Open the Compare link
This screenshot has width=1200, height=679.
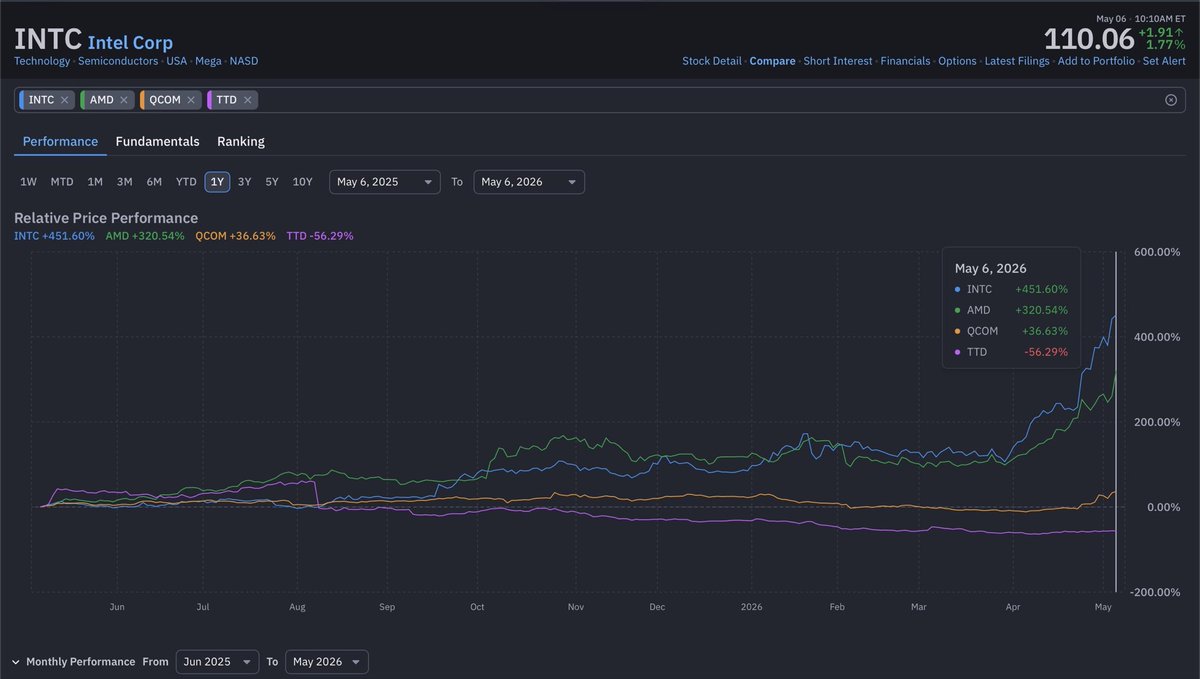click(x=773, y=61)
